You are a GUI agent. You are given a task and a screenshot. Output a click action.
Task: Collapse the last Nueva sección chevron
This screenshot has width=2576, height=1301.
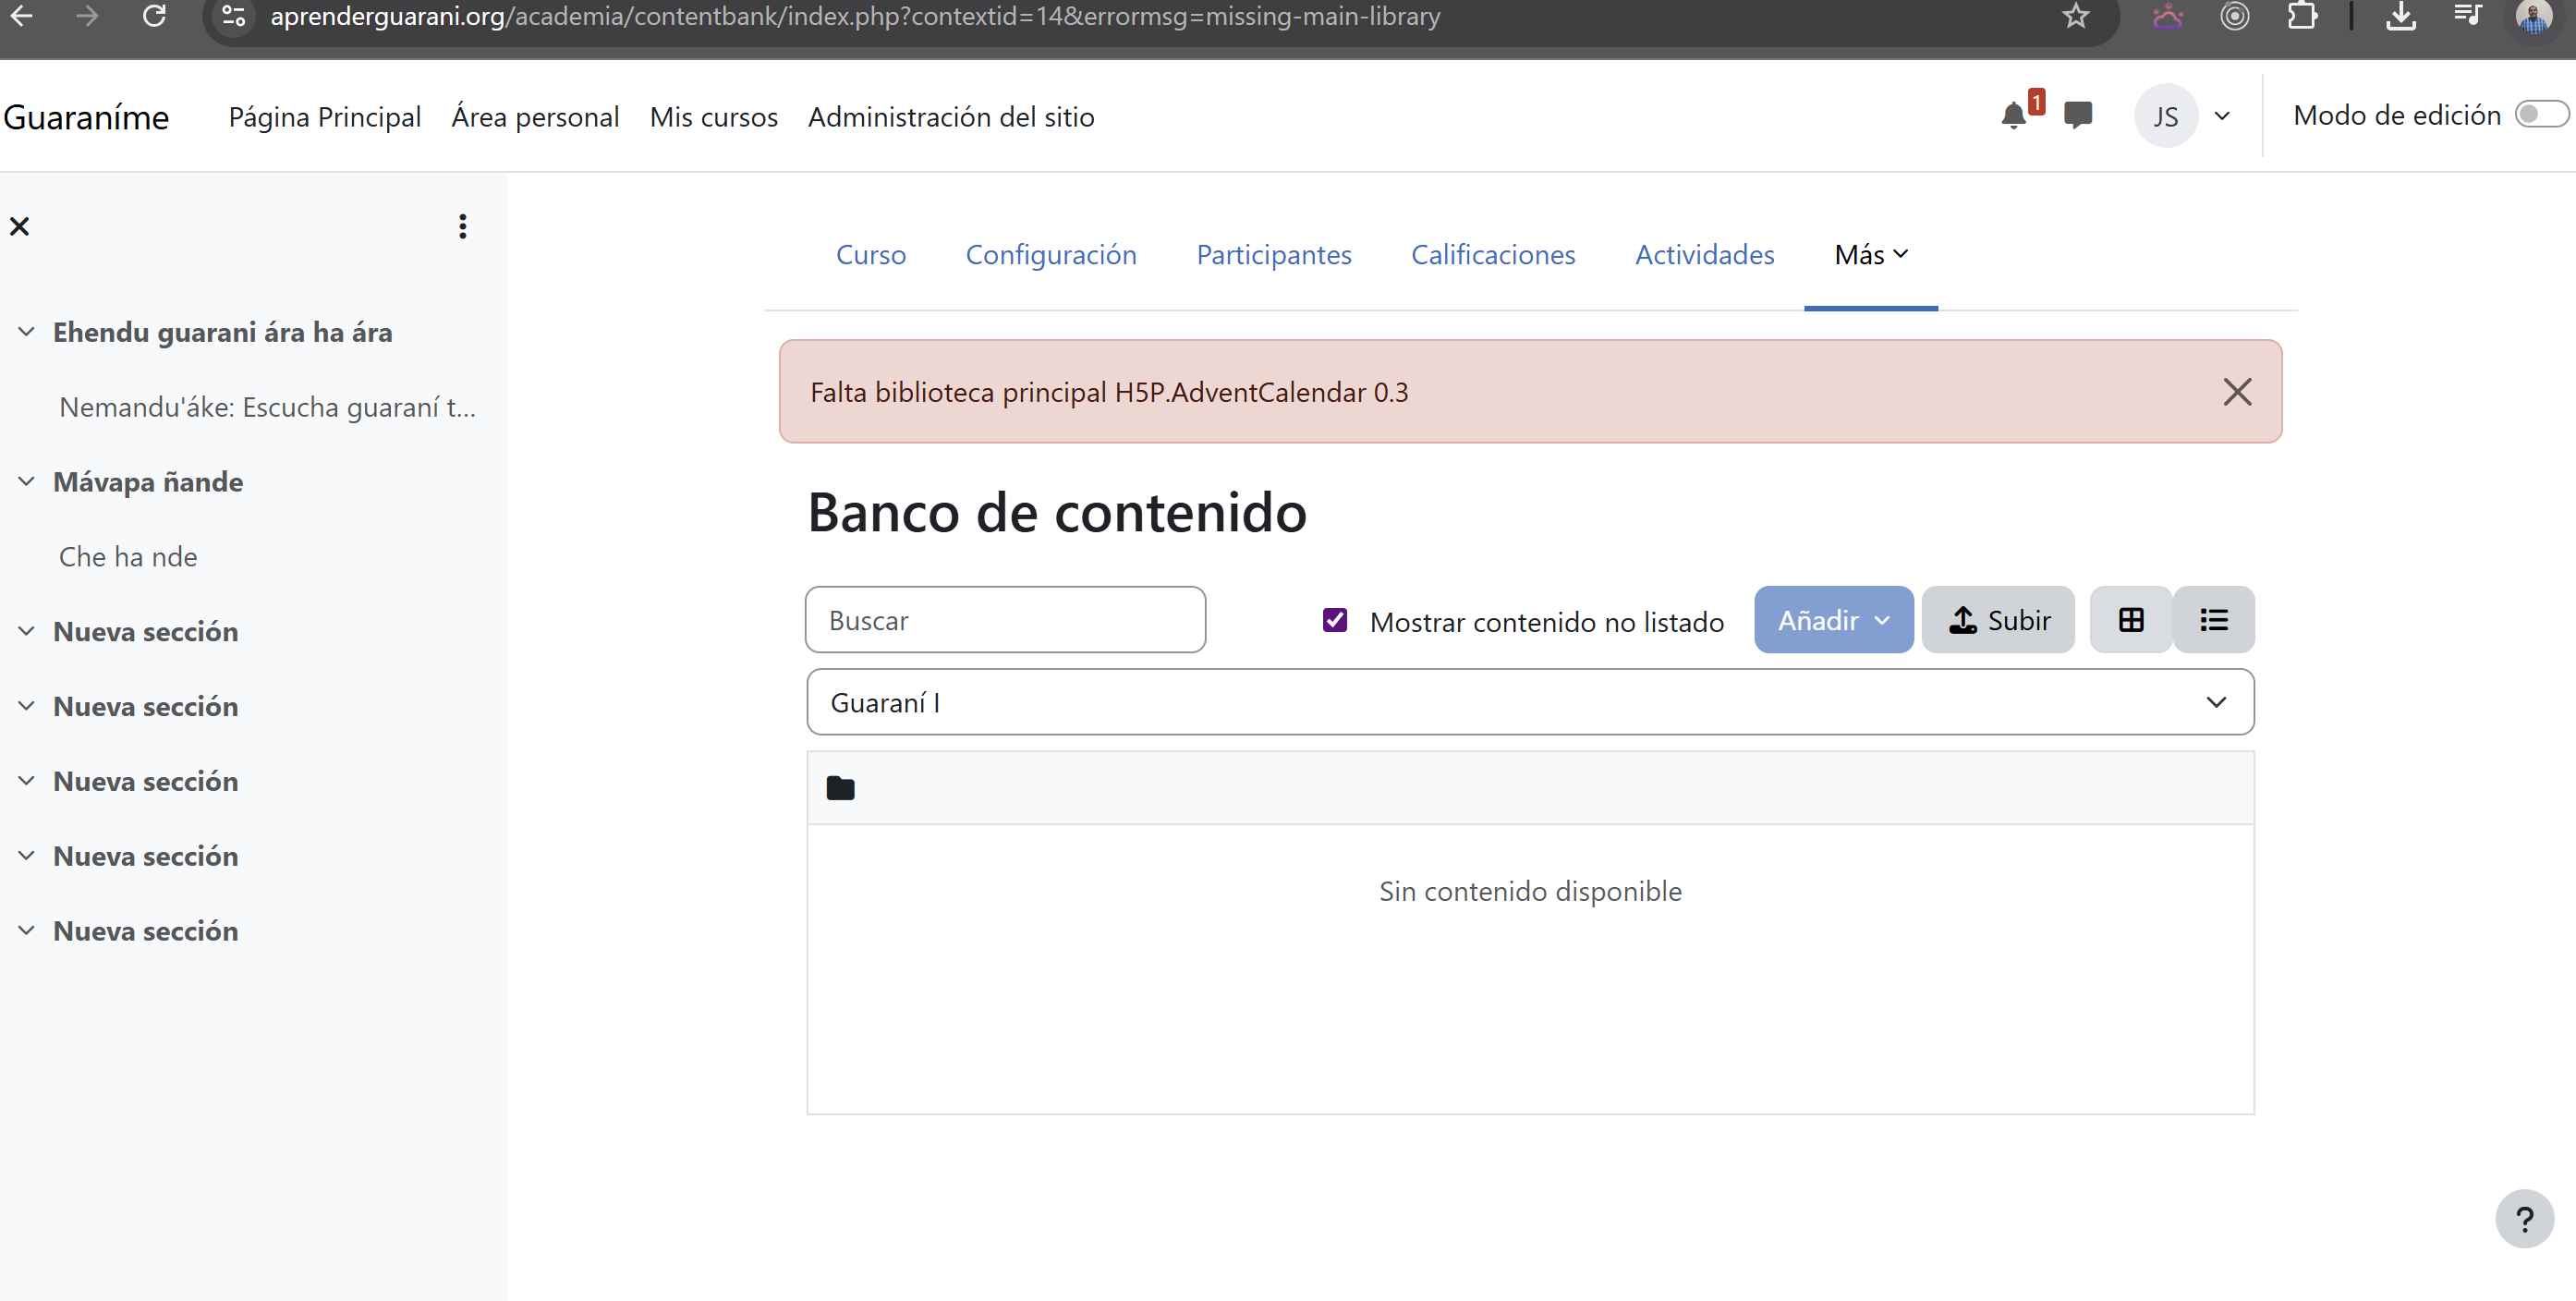[26, 930]
